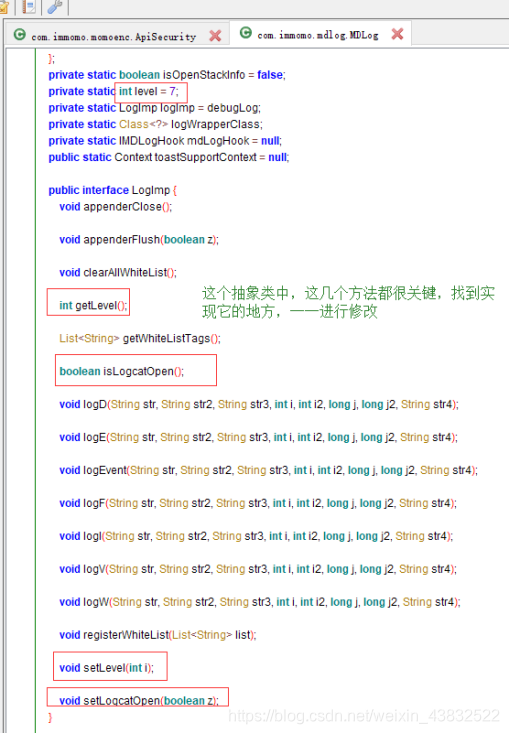The image size is (509, 734).
Task: Click the setLogcatOpen(boolean z) method
Action: point(139,701)
